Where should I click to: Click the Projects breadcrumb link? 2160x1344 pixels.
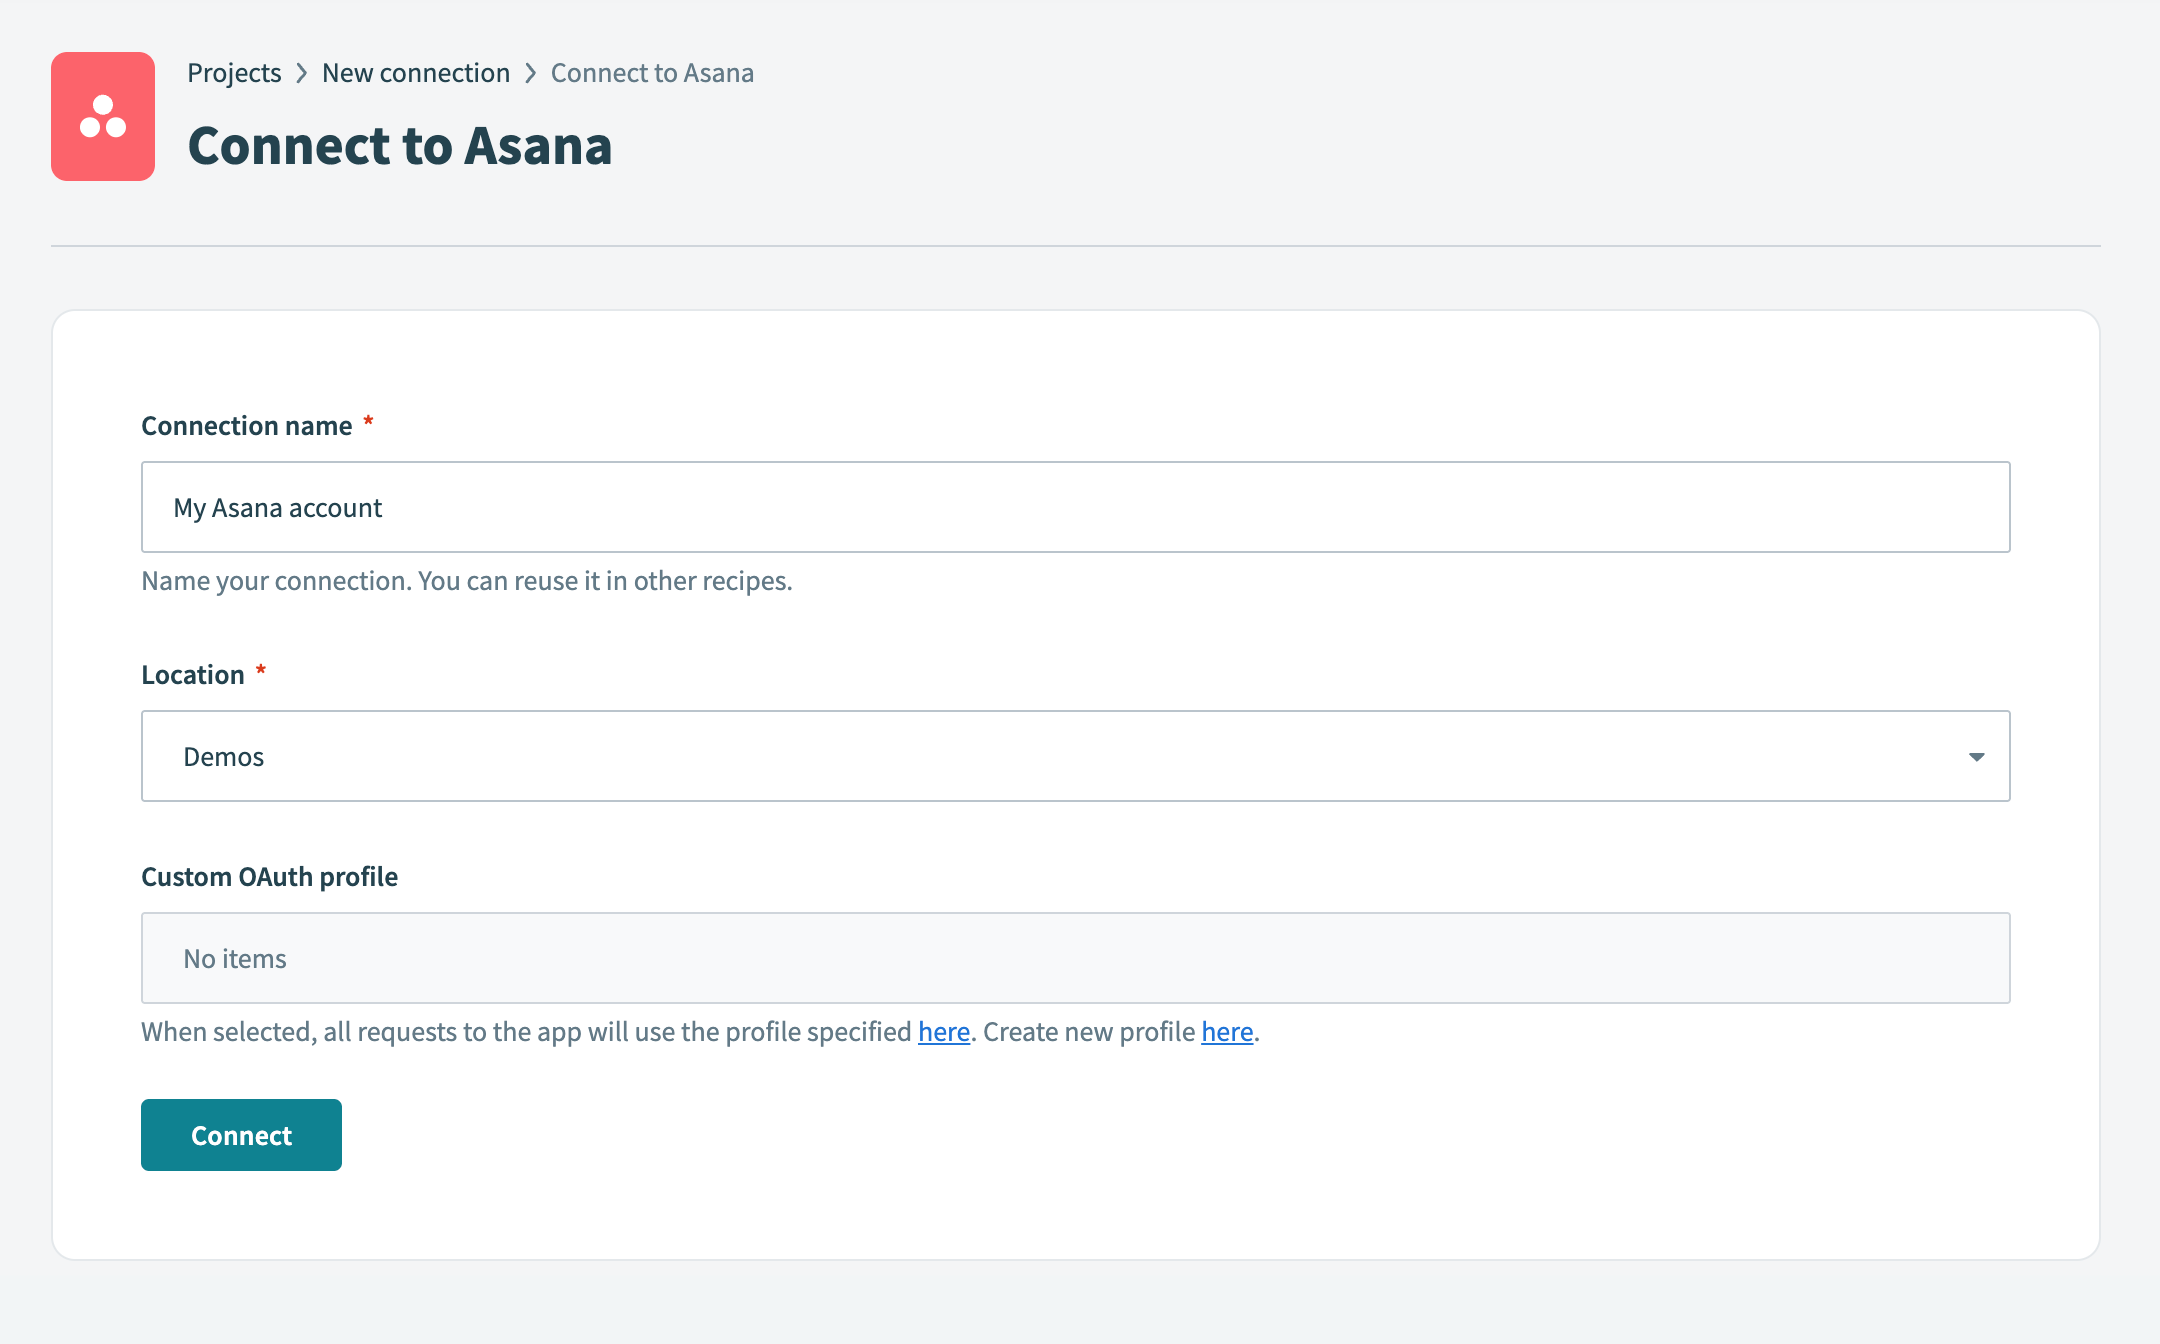(x=234, y=72)
